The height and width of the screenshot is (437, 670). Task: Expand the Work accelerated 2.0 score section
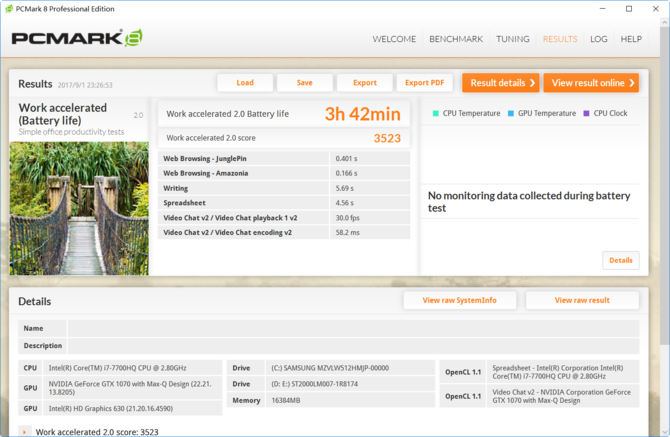pos(25,432)
